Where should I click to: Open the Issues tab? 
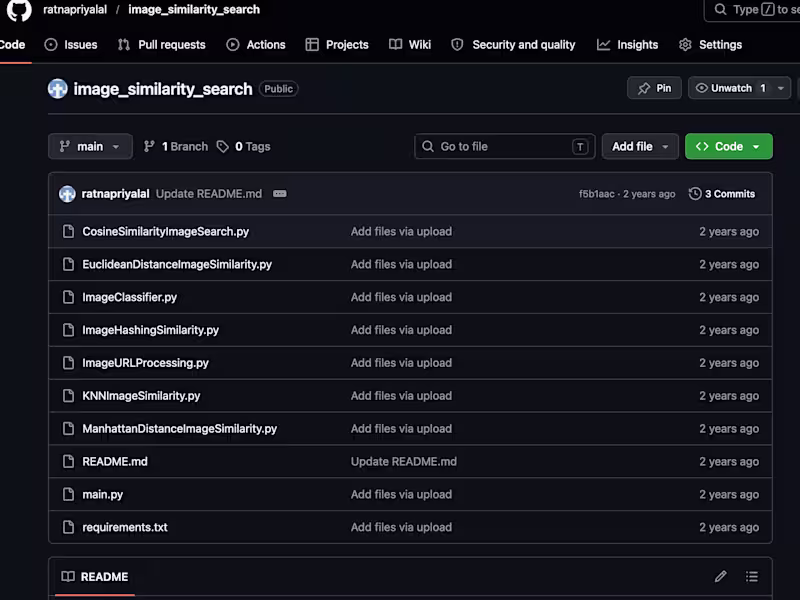click(x=71, y=45)
